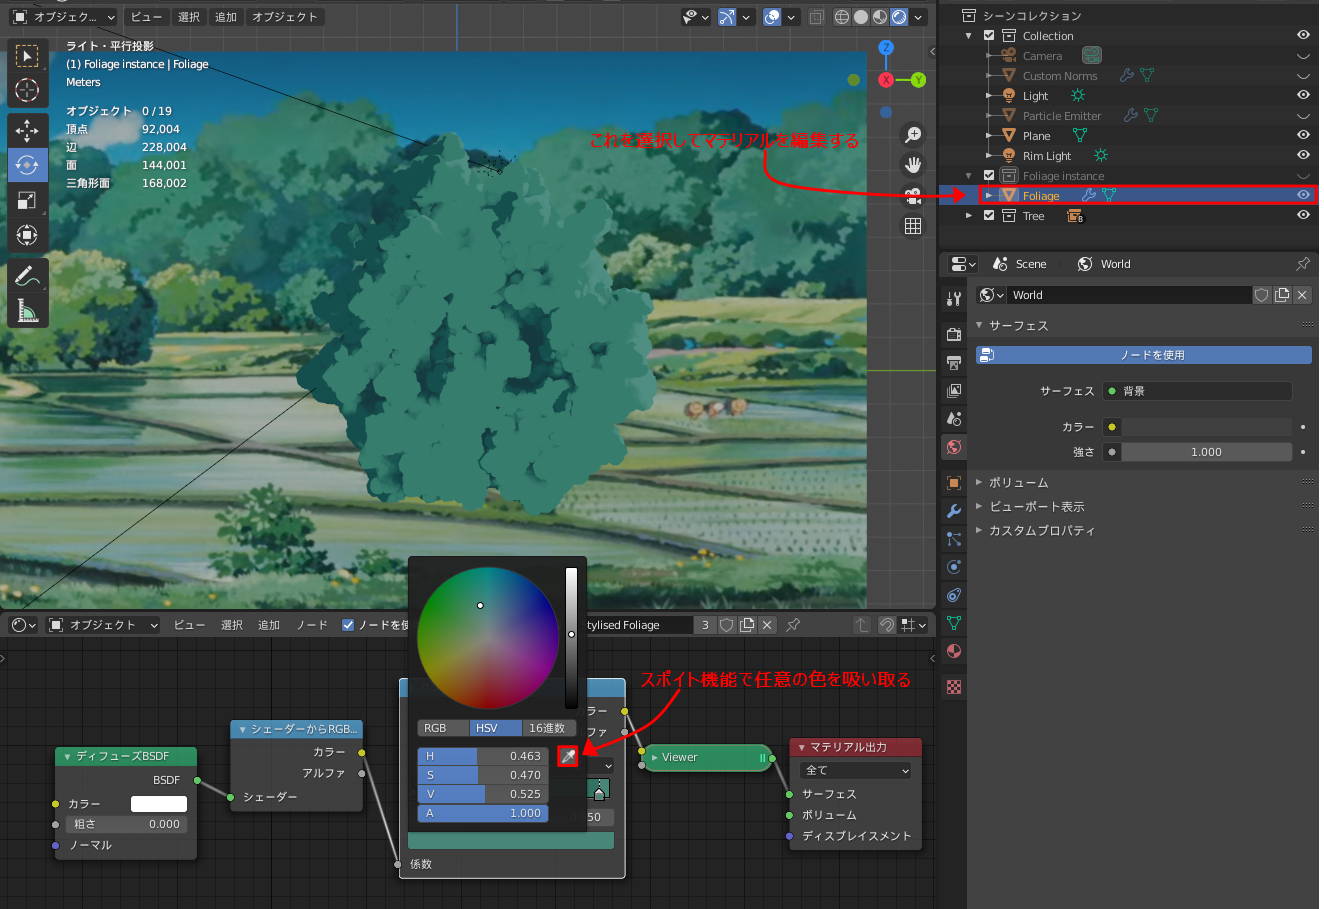Screen dimensions: 1324x909
Task: Select the 3D Cursor tool
Action: 28,90
